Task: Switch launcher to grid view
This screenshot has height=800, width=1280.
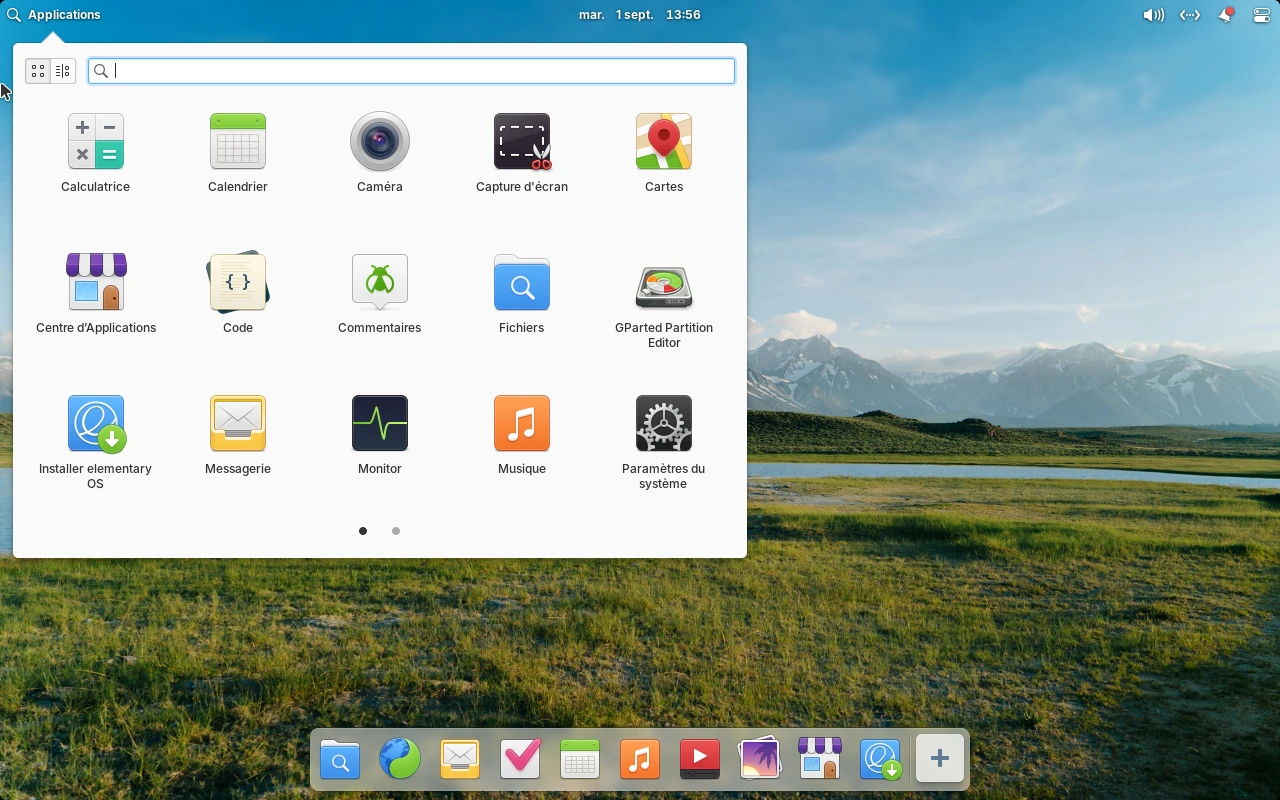Action: pos(38,71)
